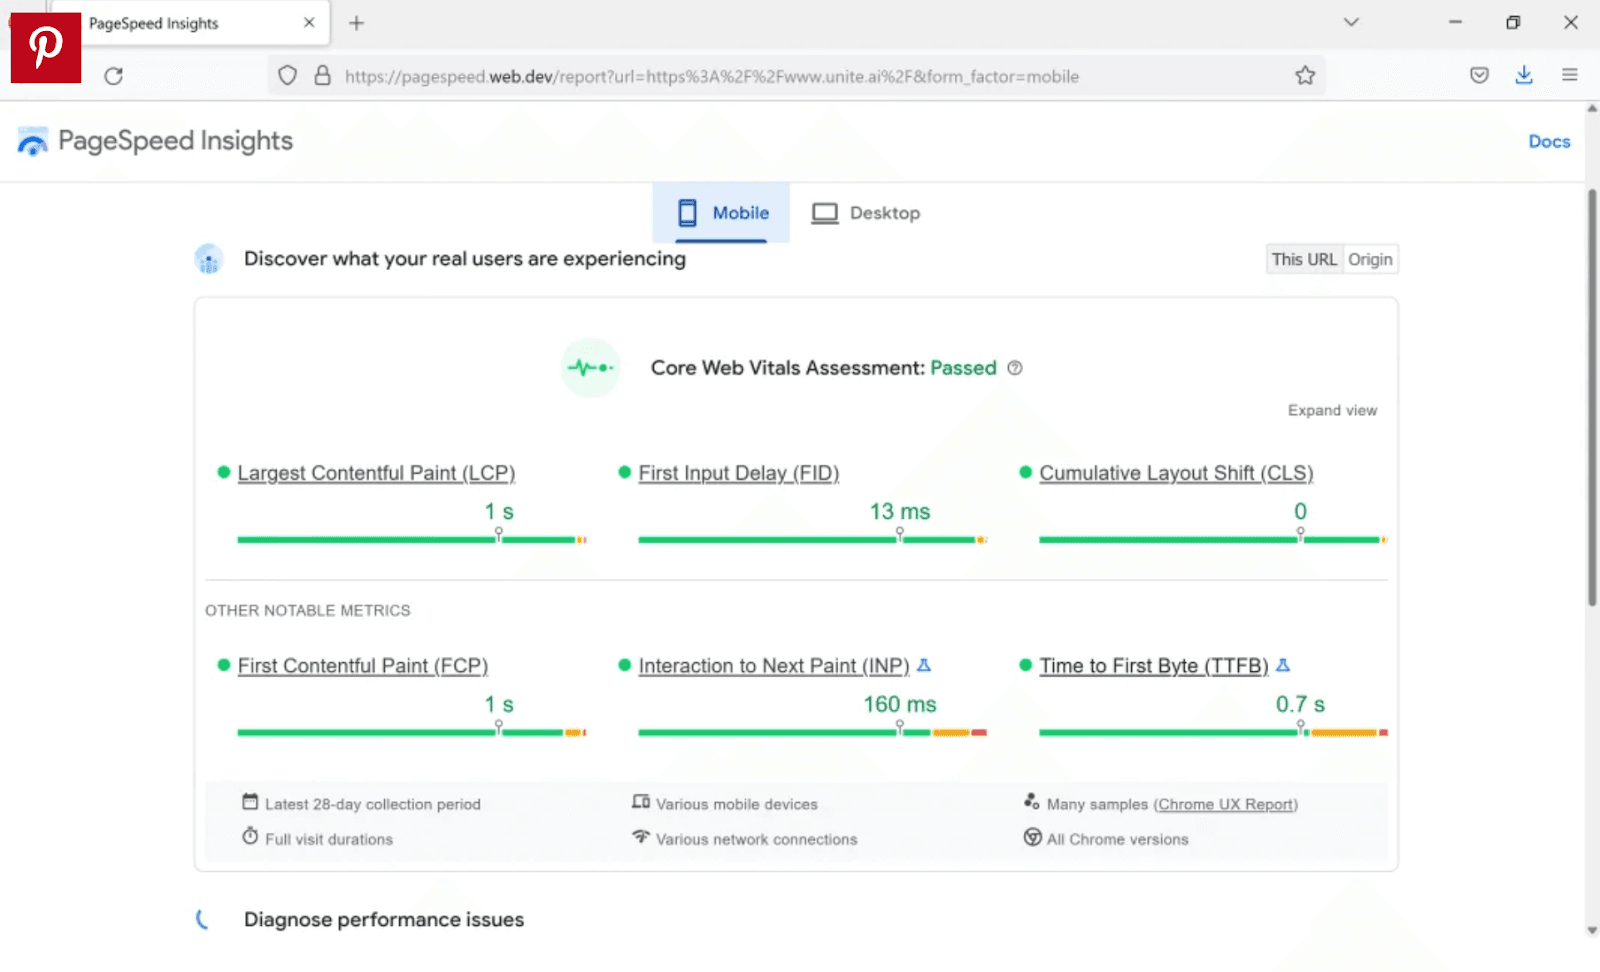The height and width of the screenshot is (972, 1600).
Task: Click 'Various network connections' text
Action: click(757, 839)
